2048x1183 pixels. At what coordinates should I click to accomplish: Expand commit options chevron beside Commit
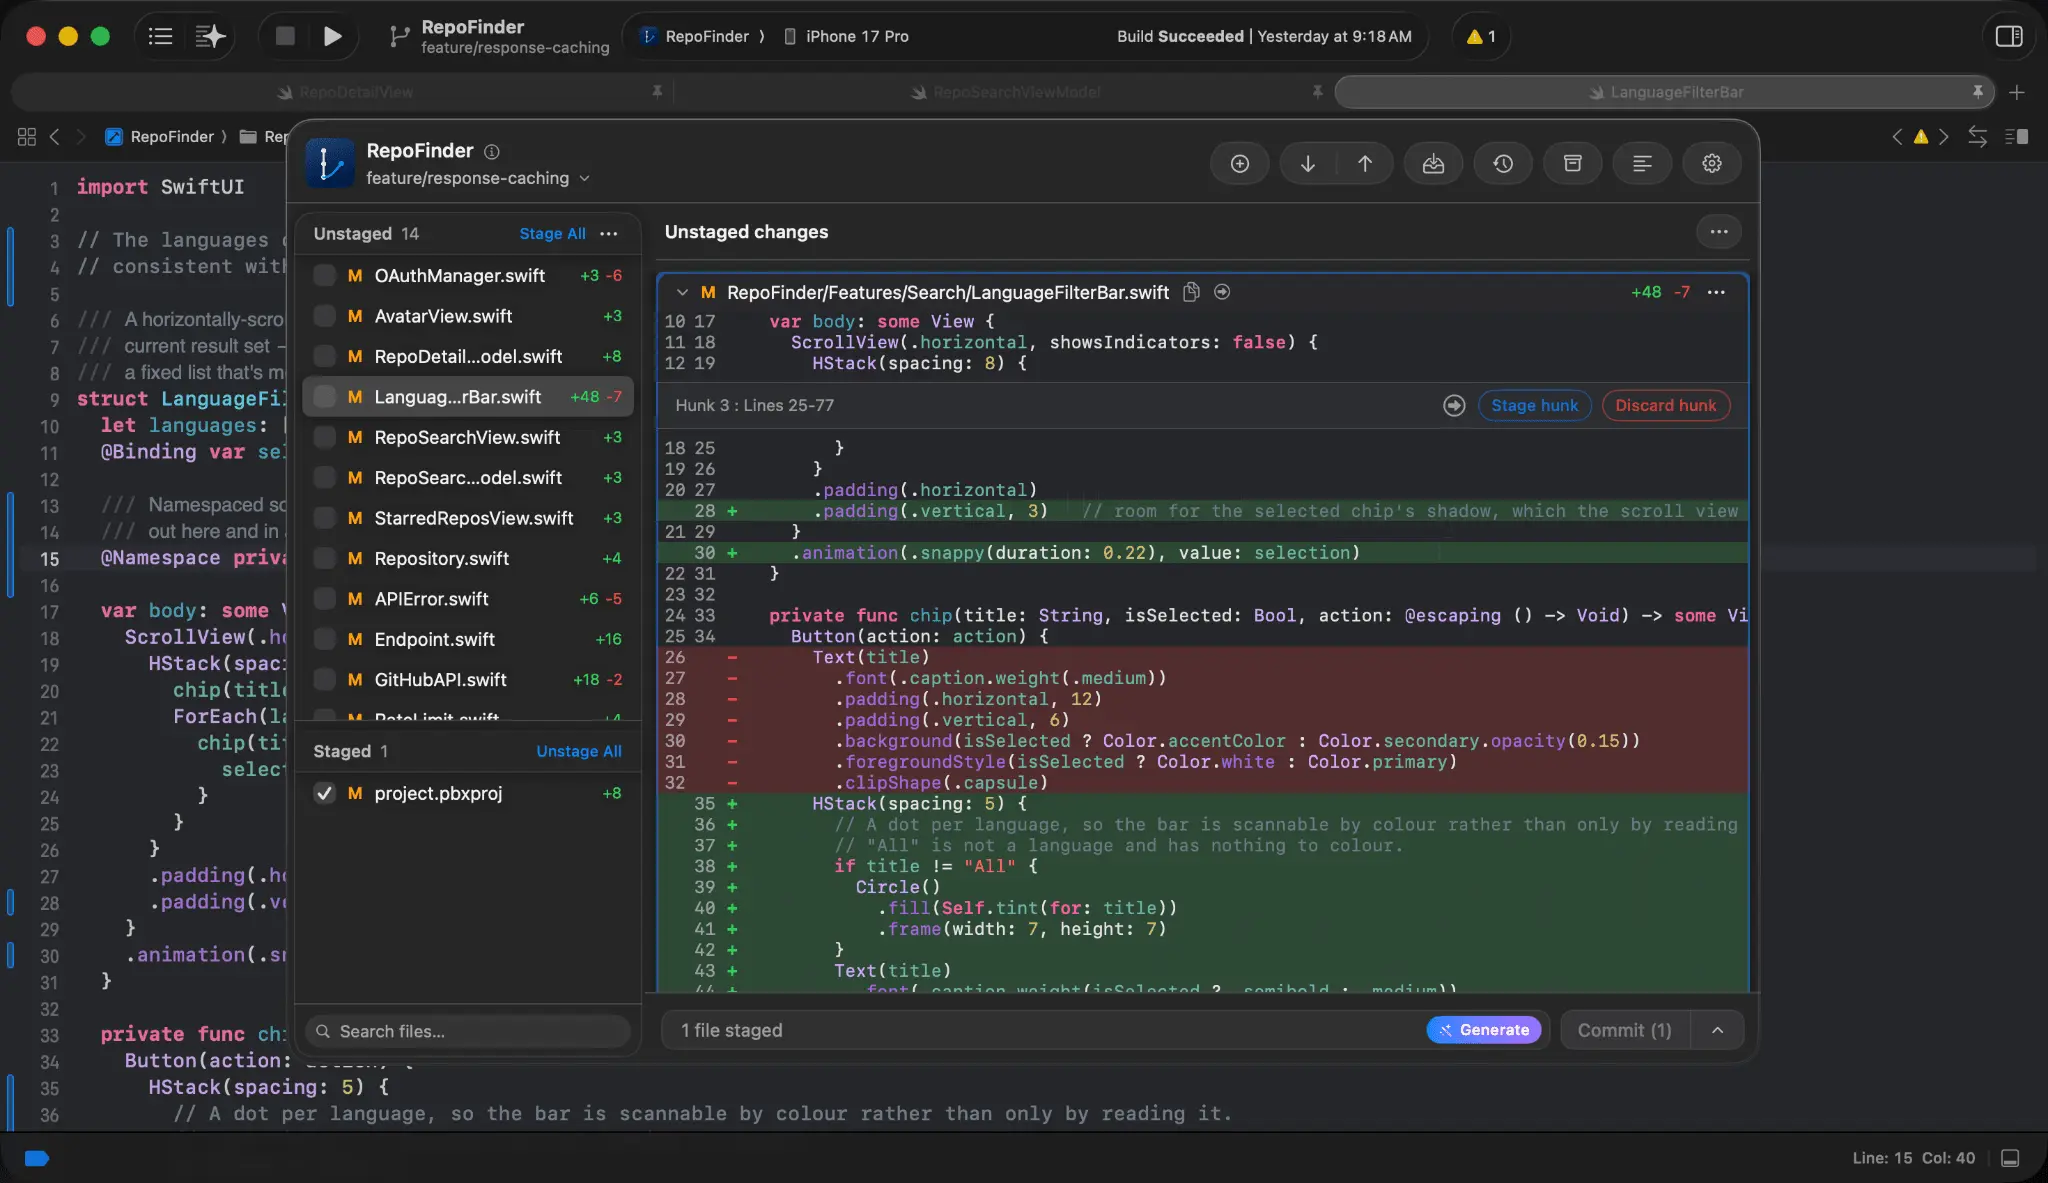(1717, 1030)
